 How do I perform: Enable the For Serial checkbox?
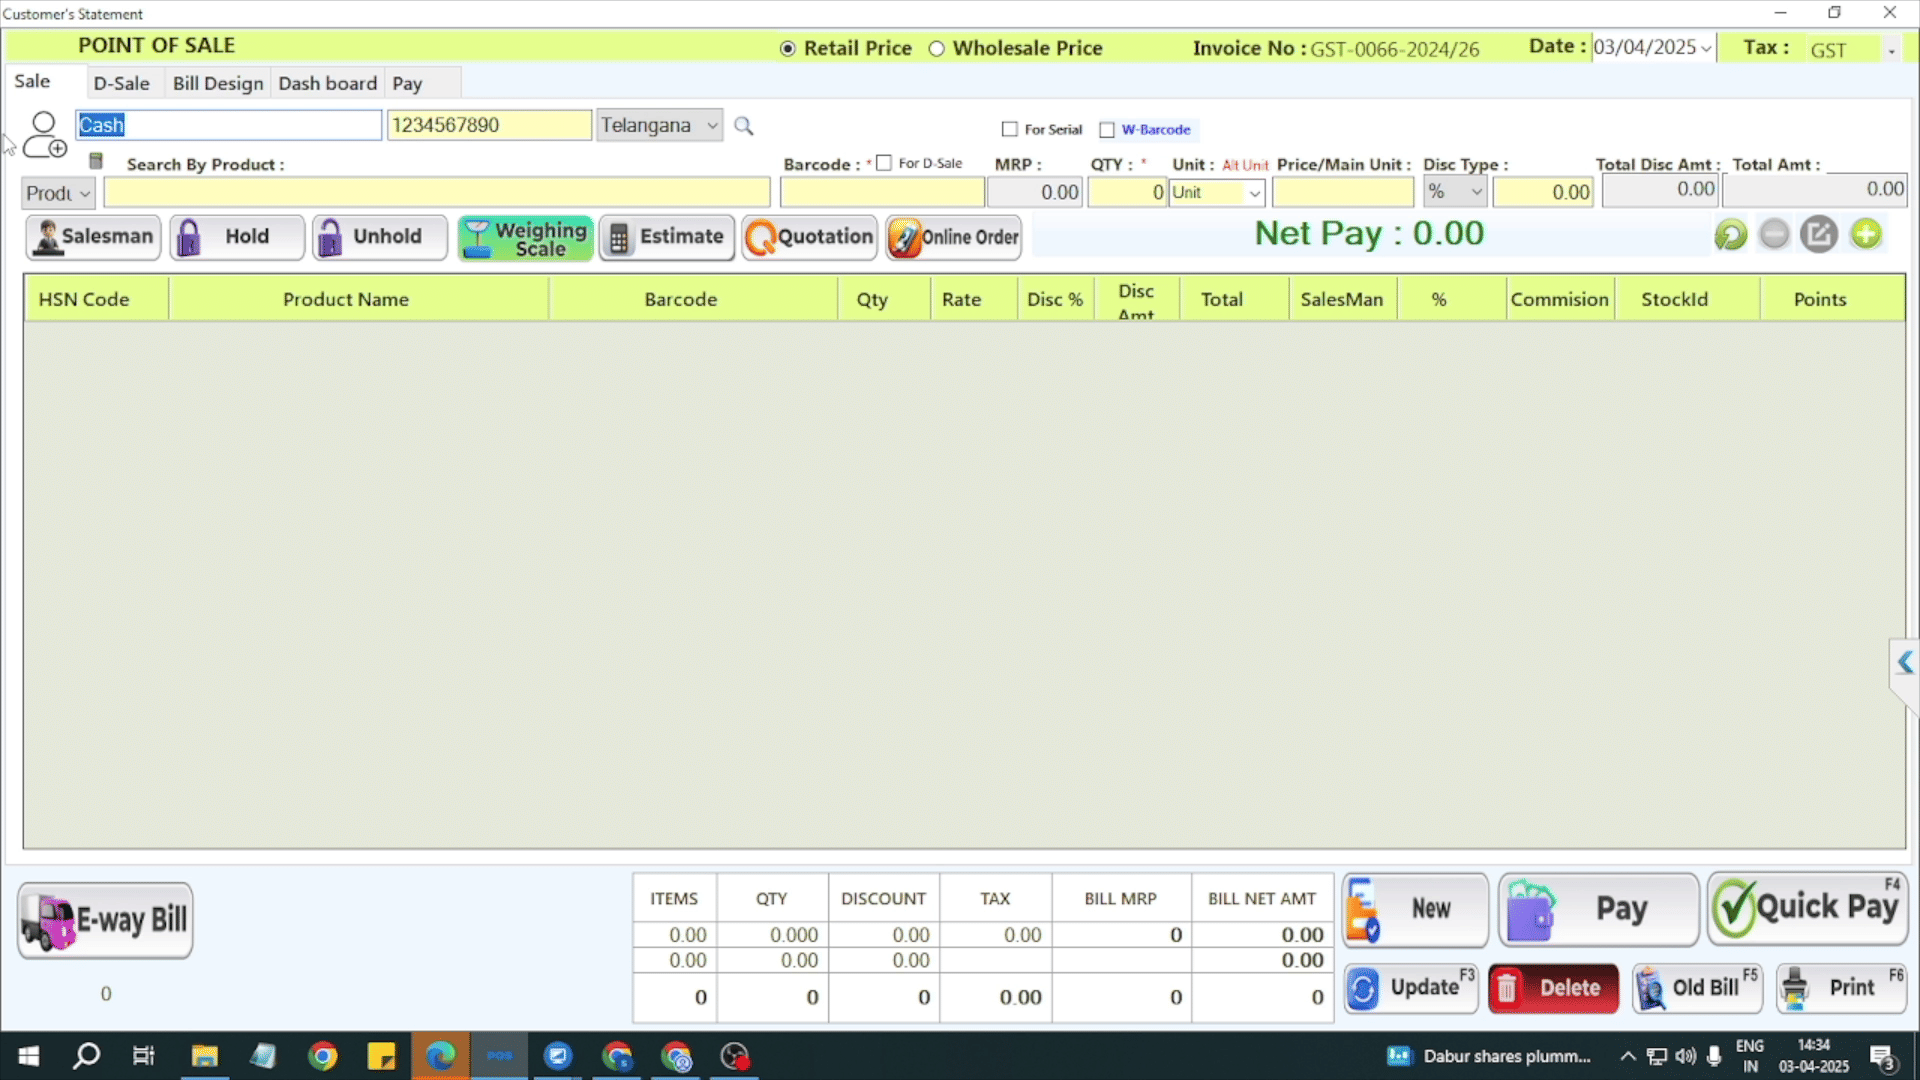[1010, 130]
